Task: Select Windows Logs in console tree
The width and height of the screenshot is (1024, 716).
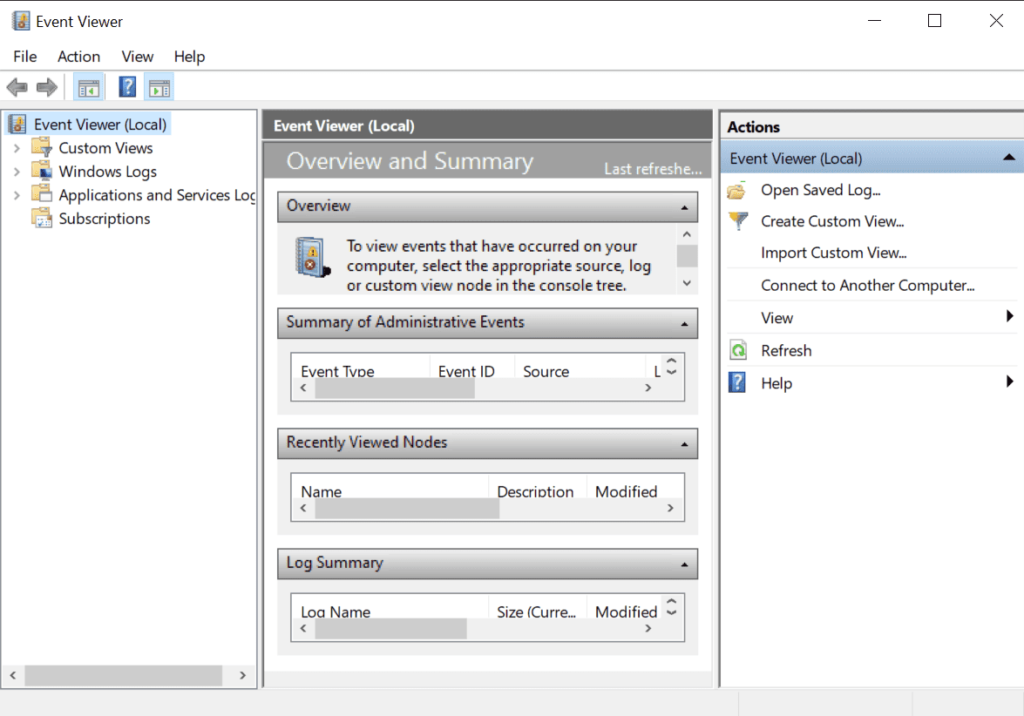Action: click(x=108, y=172)
